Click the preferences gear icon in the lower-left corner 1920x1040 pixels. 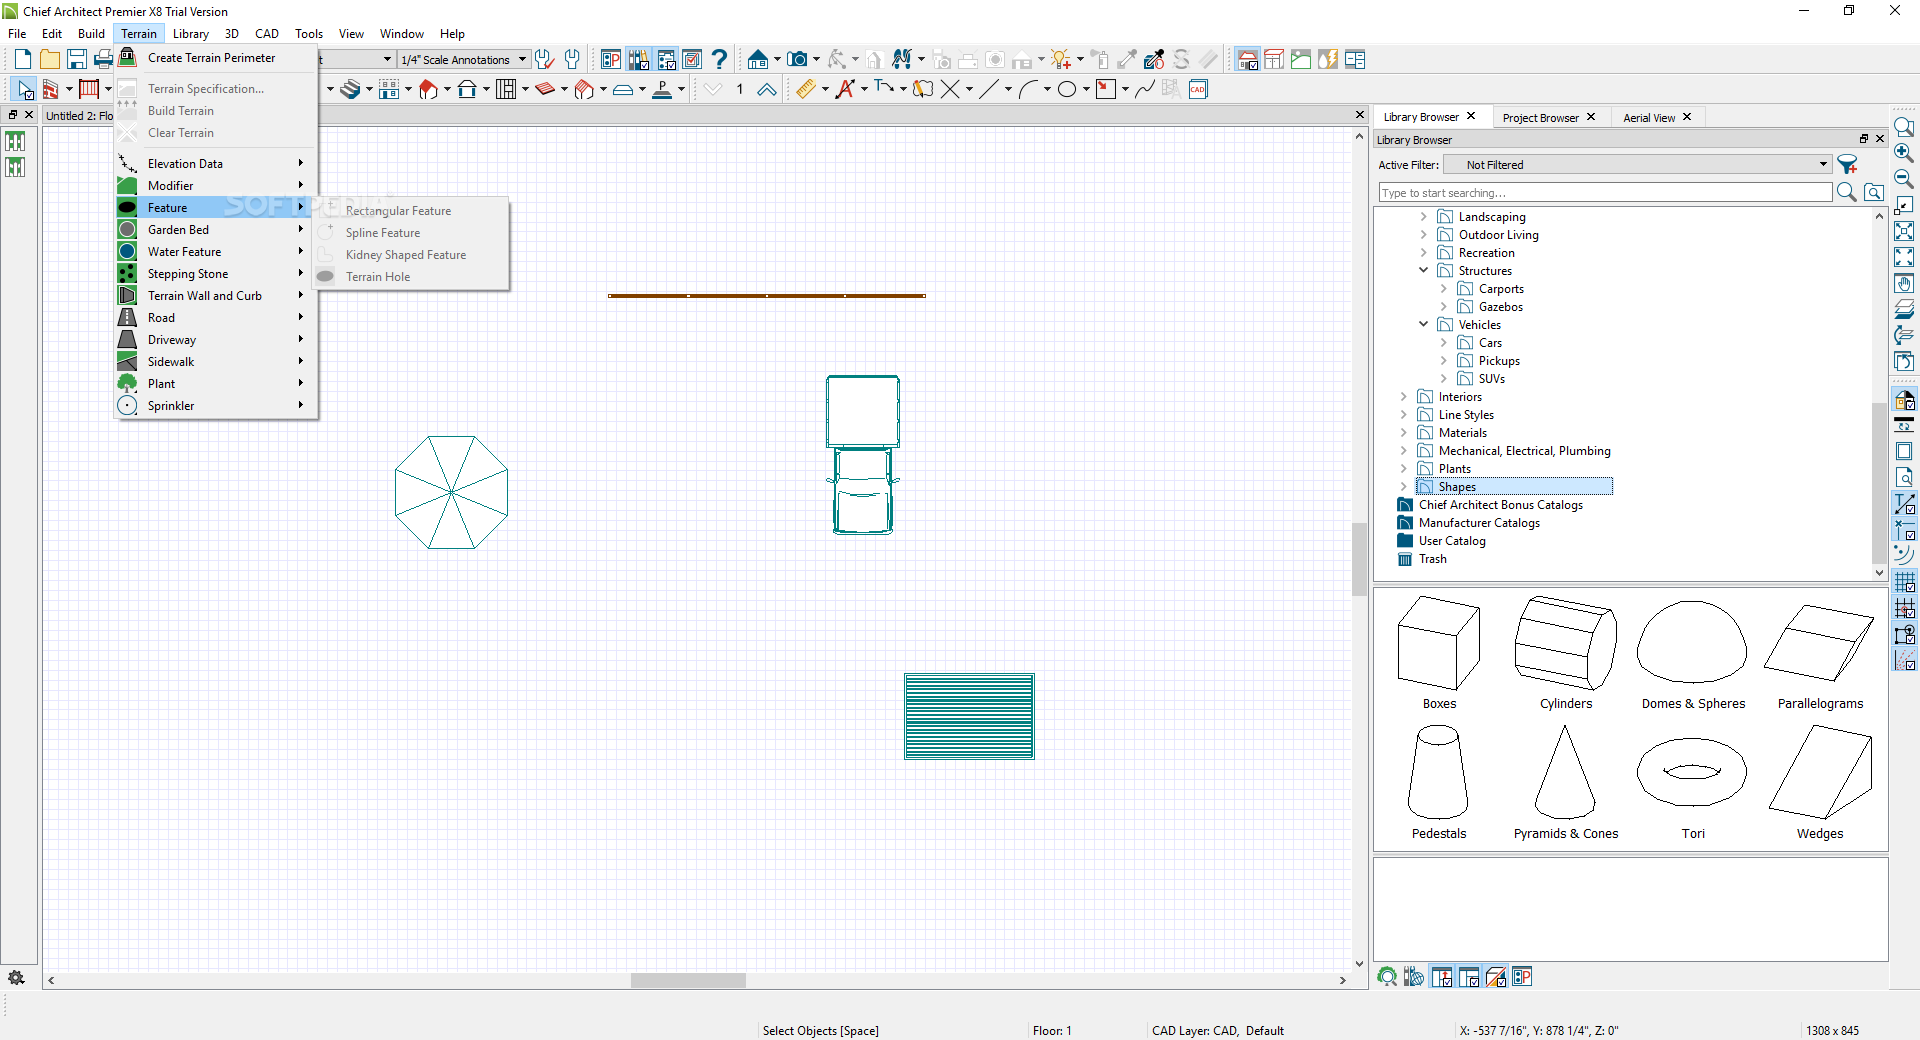(x=16, y=977)
